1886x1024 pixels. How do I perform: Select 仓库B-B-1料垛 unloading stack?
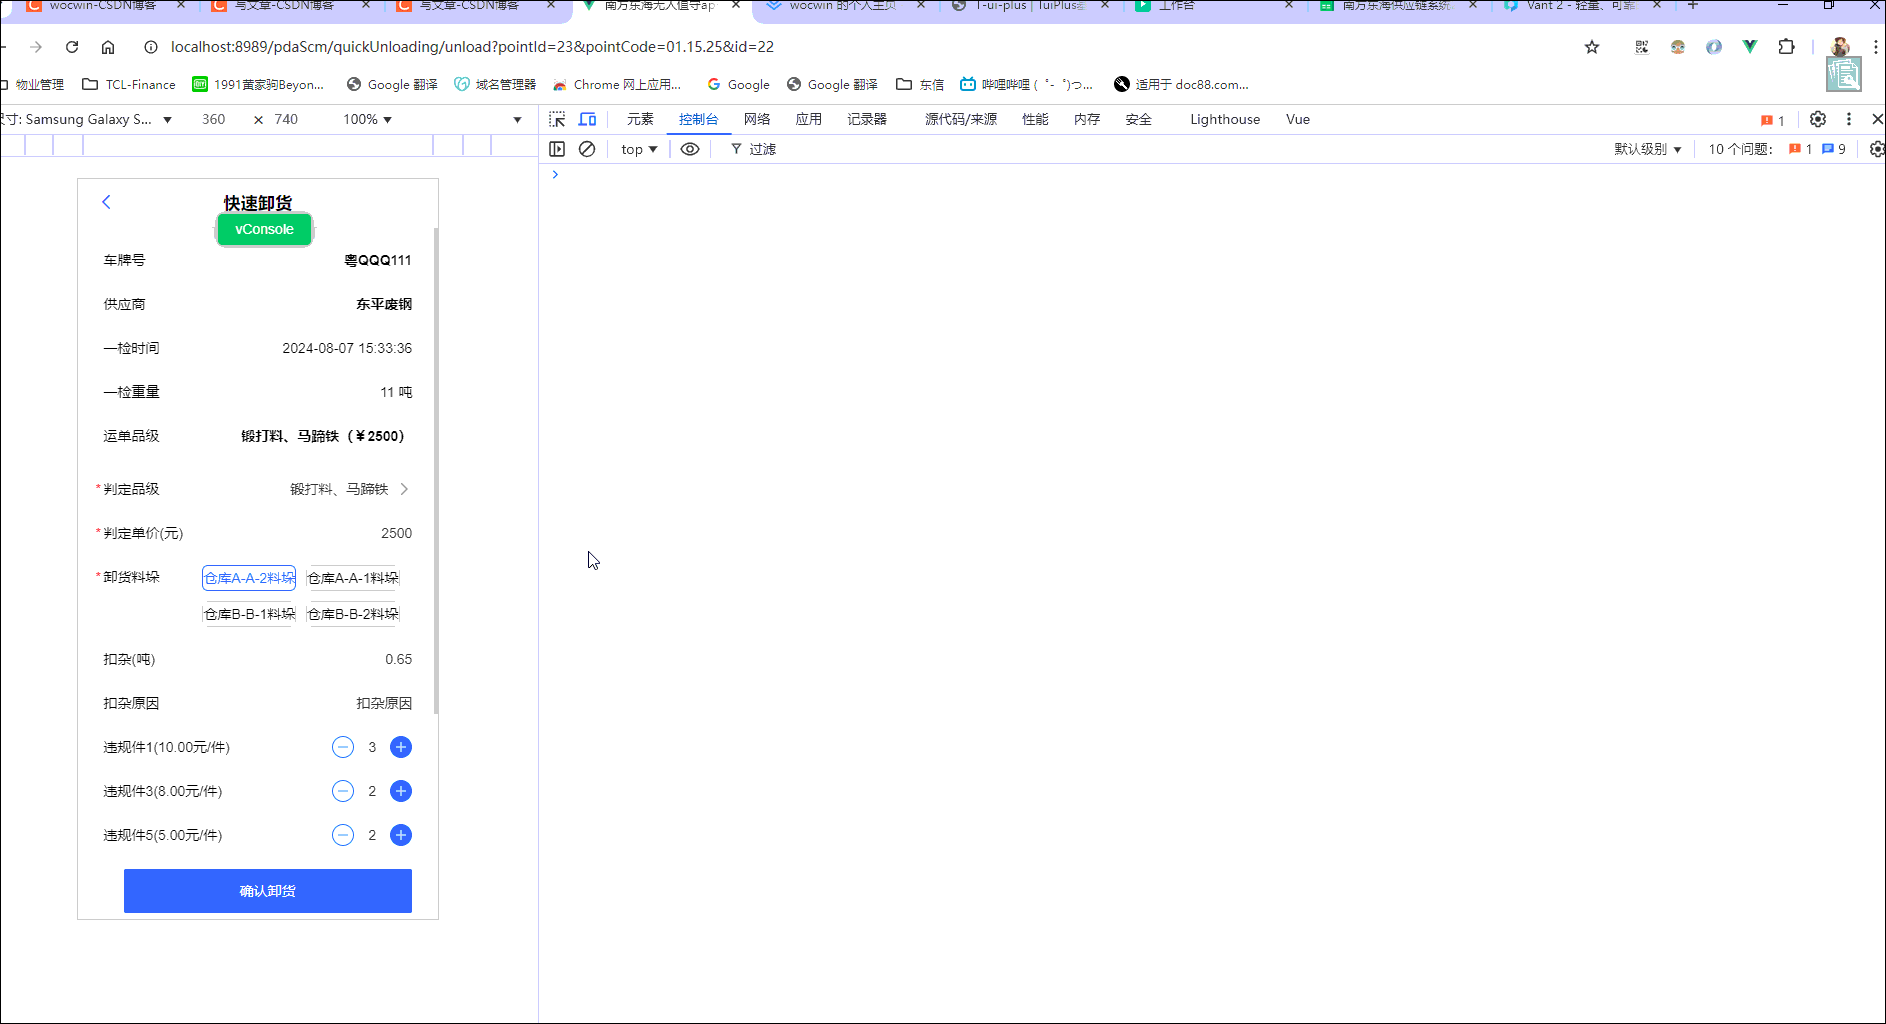249,614
